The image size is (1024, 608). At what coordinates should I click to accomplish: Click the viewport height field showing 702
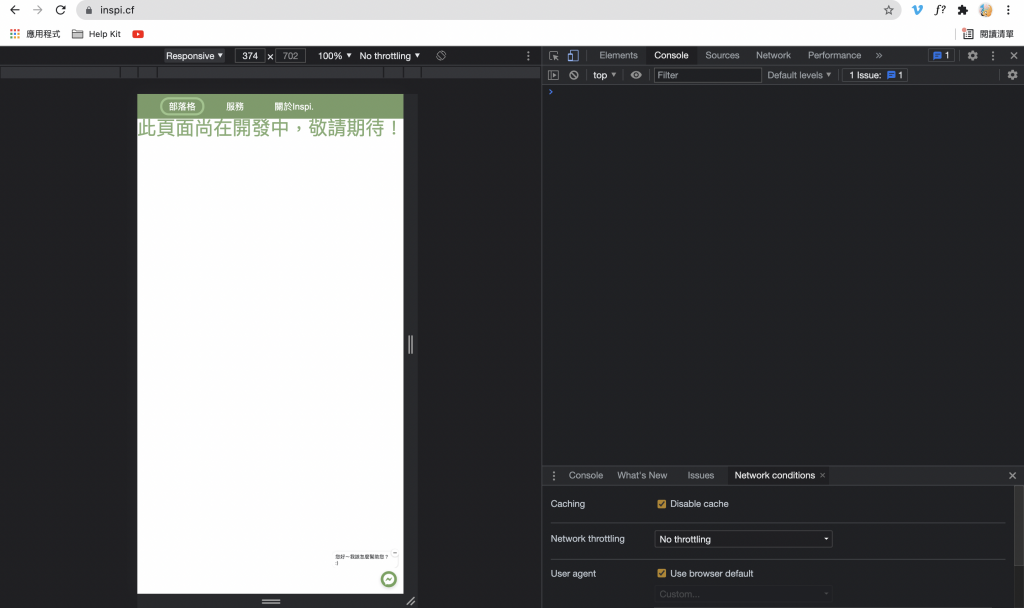[x=291, y=56]
